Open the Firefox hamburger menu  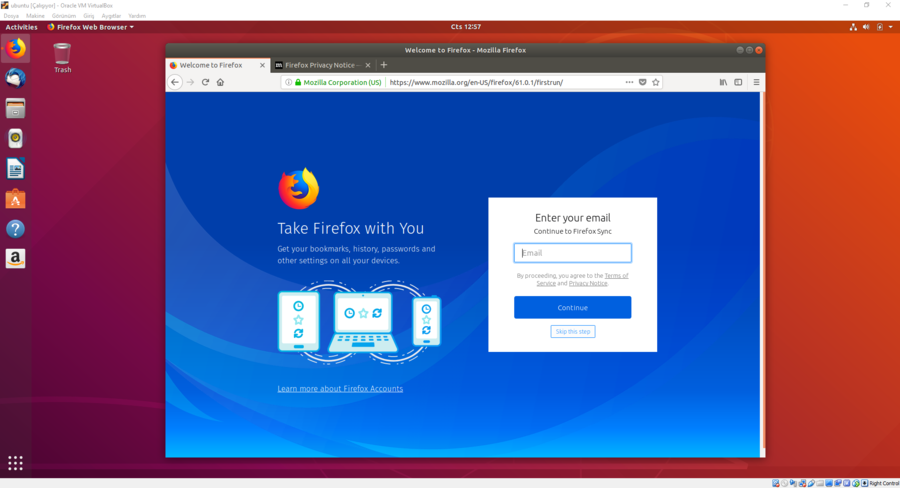756,82
